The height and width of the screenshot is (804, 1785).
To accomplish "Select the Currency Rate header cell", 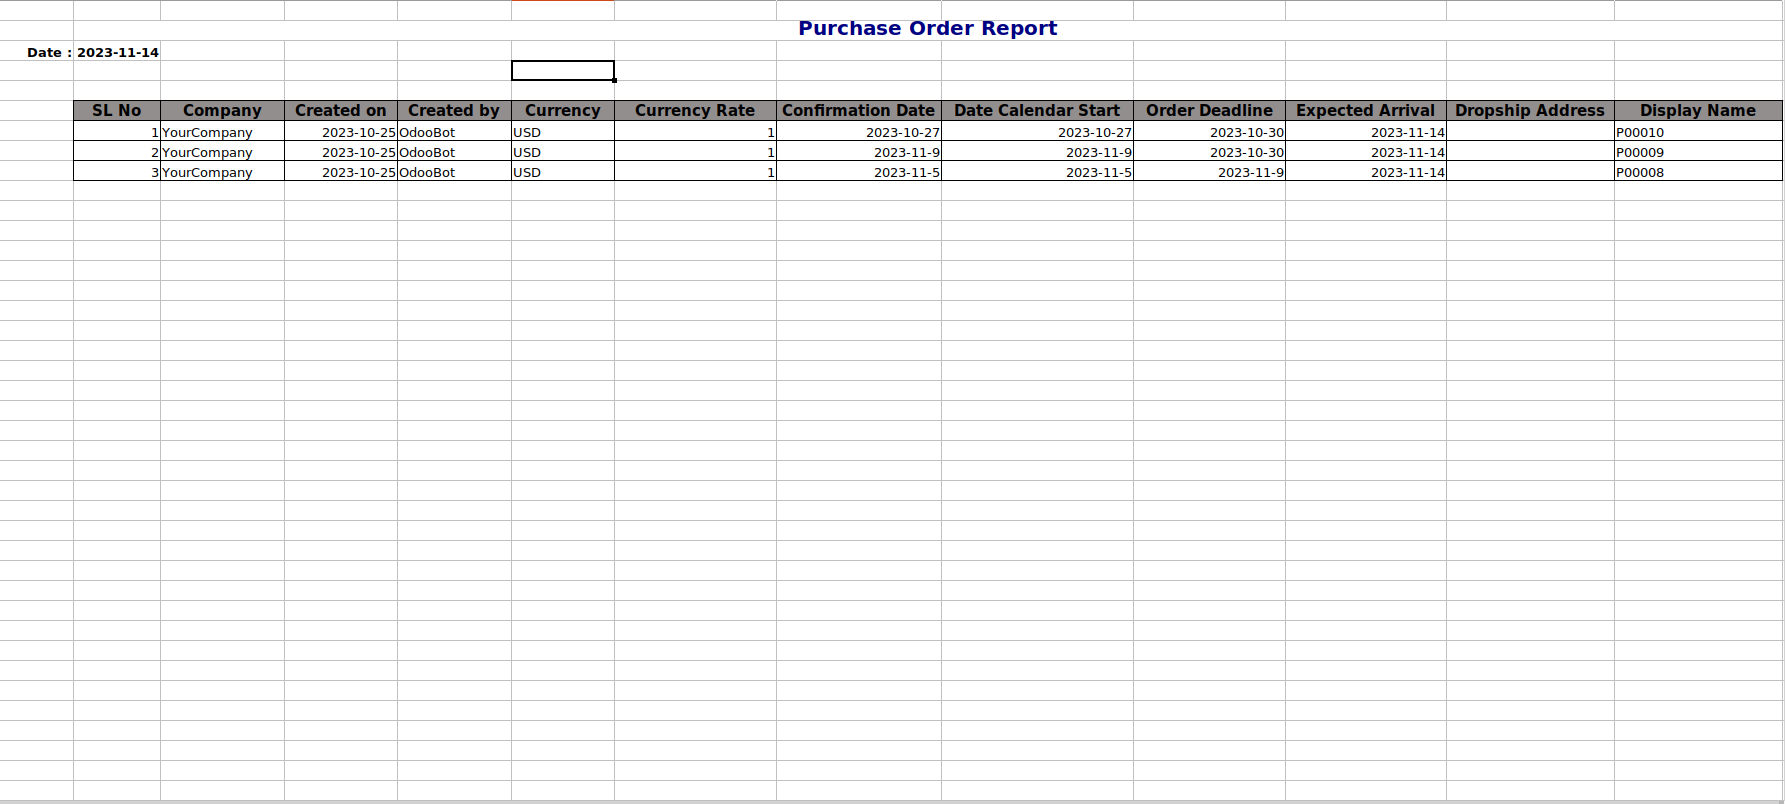I will pyautogui.click(x=694, y=111).
